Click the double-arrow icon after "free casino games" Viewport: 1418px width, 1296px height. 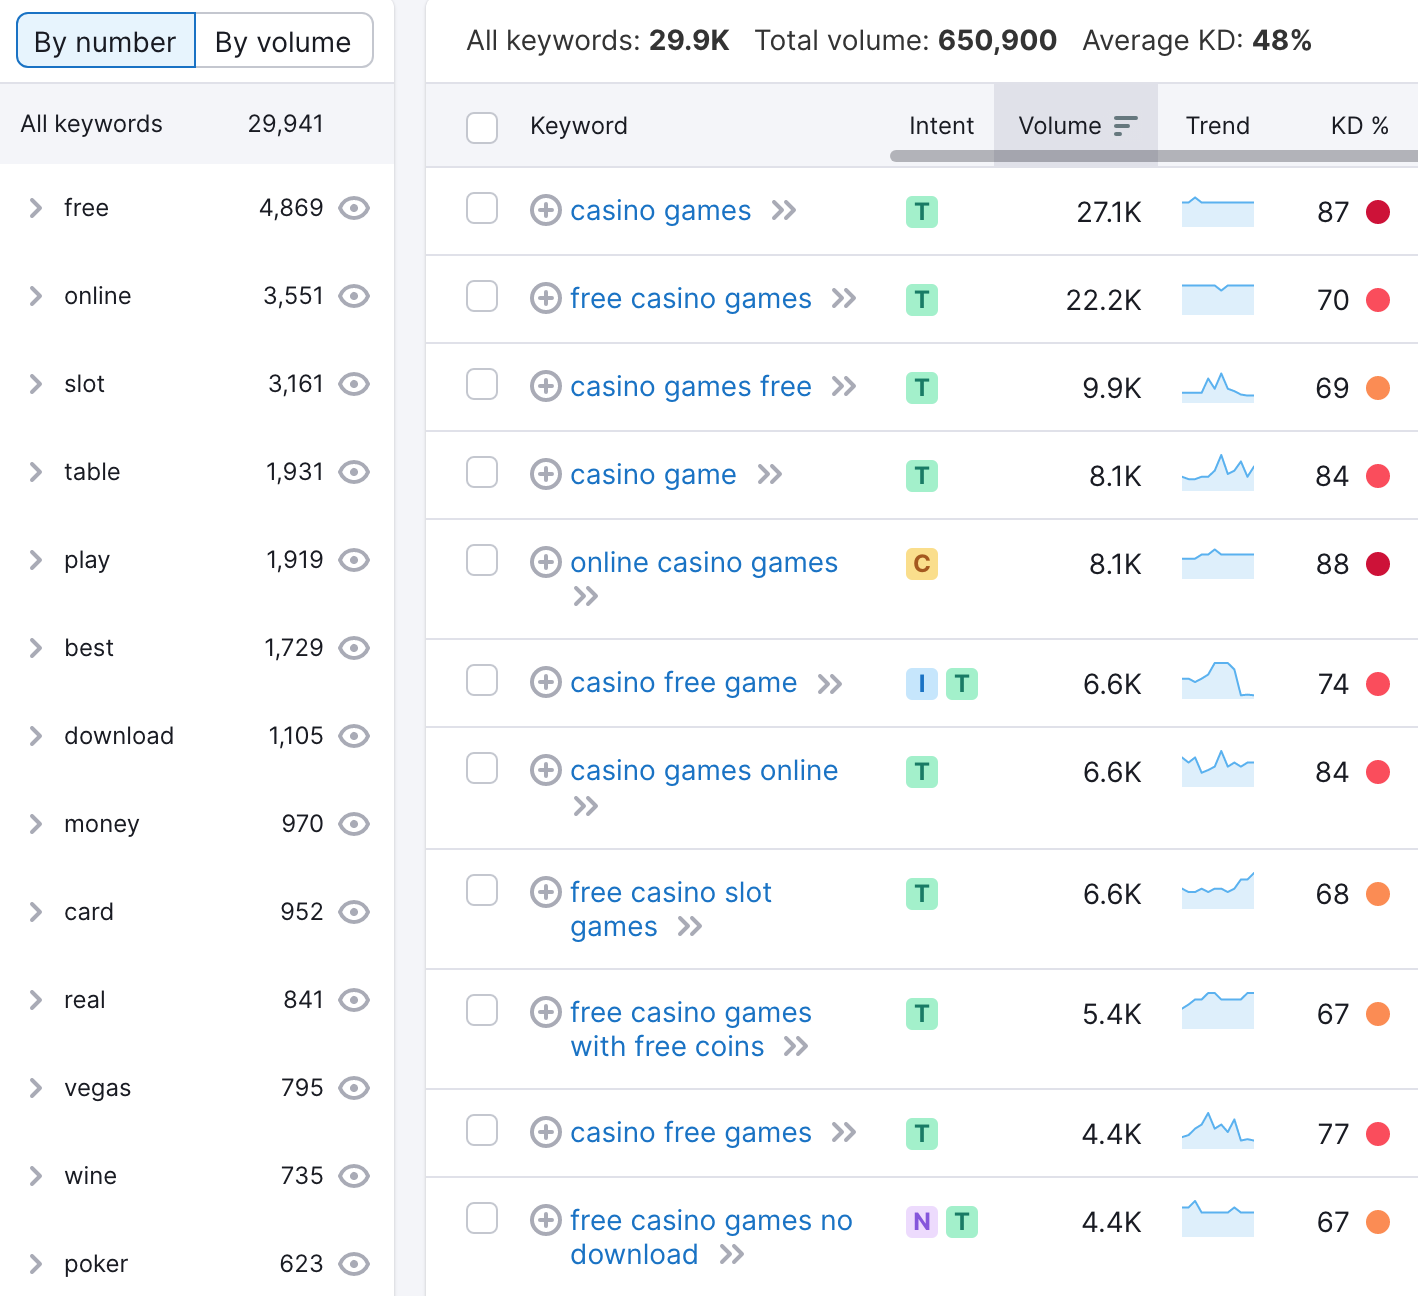(x=845, y=298)
